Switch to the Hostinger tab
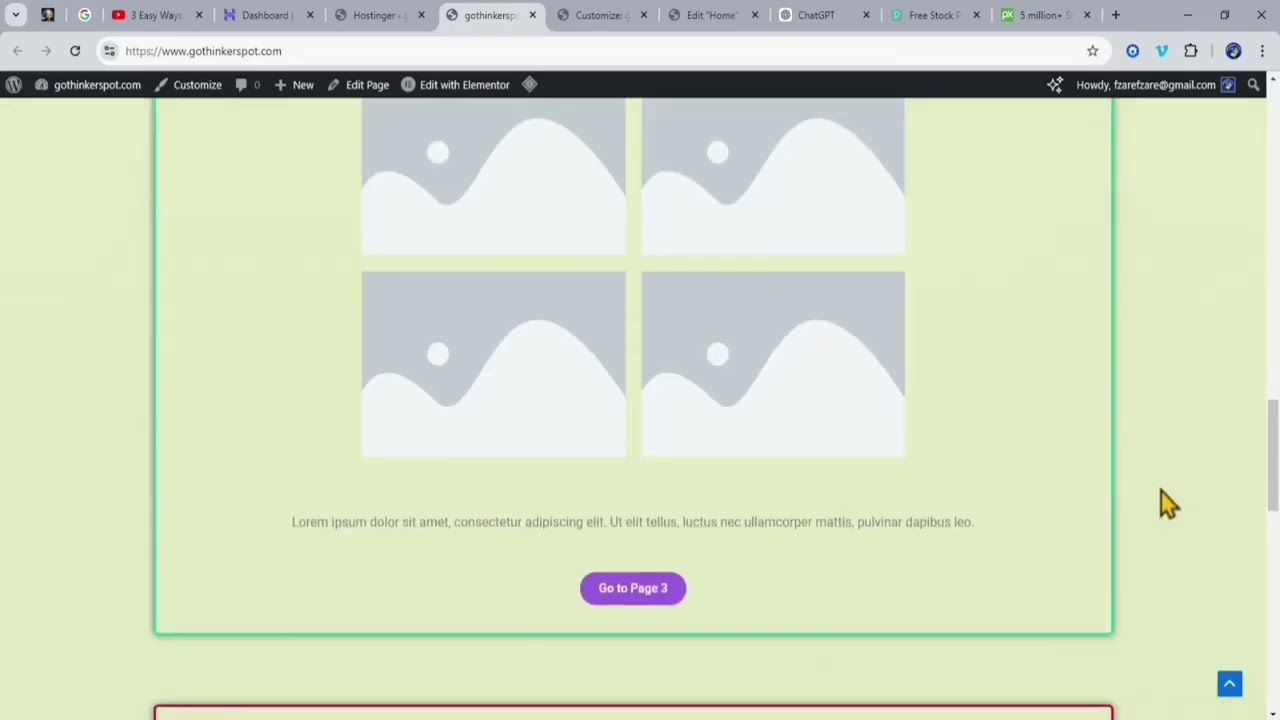The image size is (1280, 720). point(379,15)
